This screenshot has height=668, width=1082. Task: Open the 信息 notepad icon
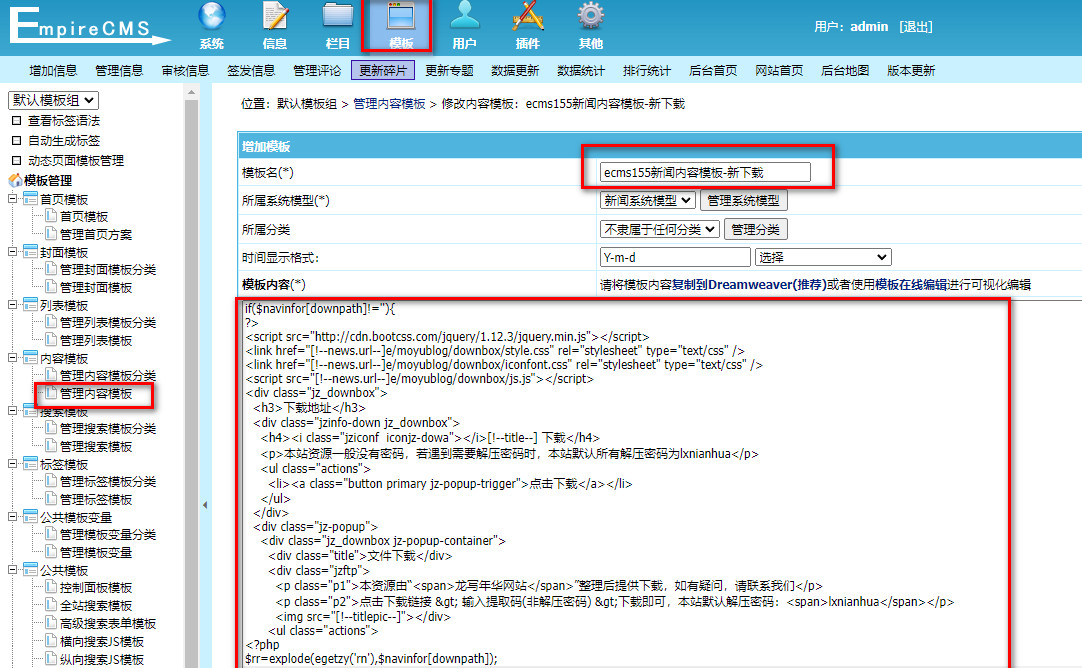(x=275, y=17)
